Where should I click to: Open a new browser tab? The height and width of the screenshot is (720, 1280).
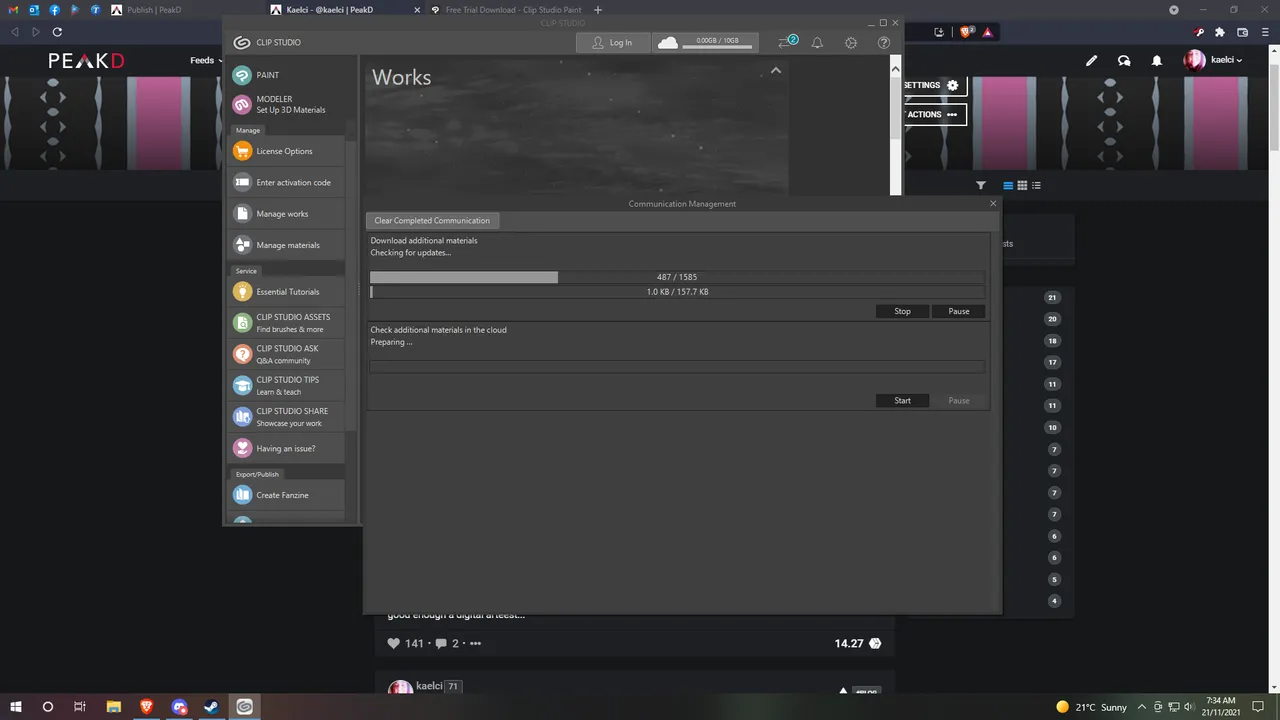coord(598,10)
